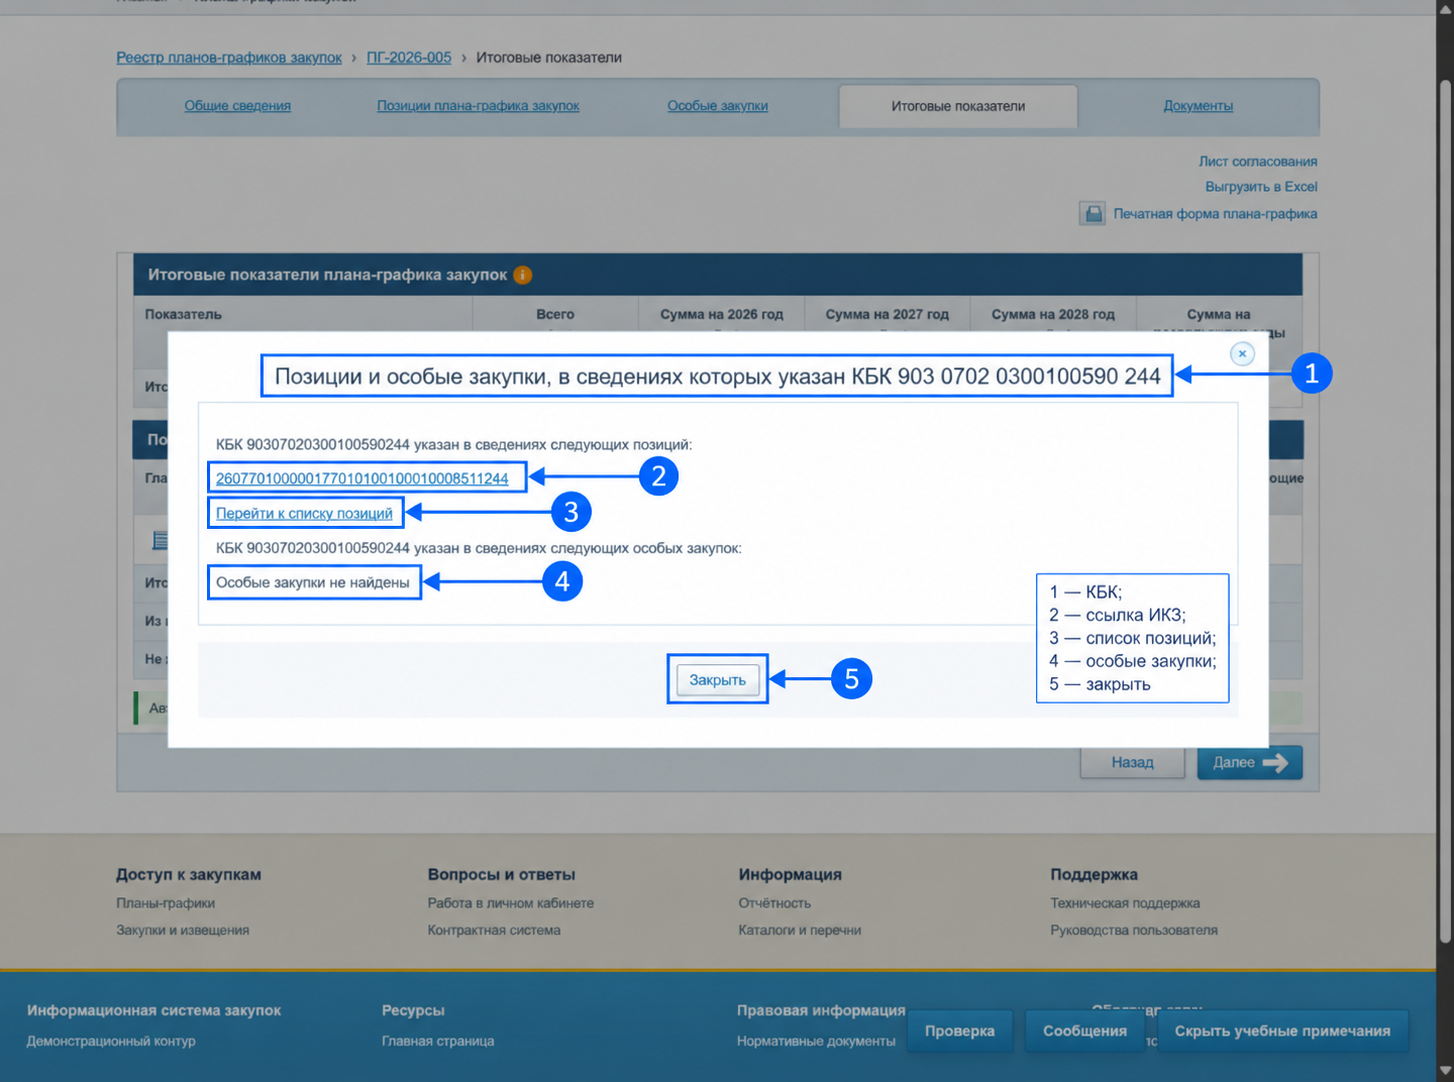
Task: Click the scrollbar down arrow
Action: coord(1445,1072)
